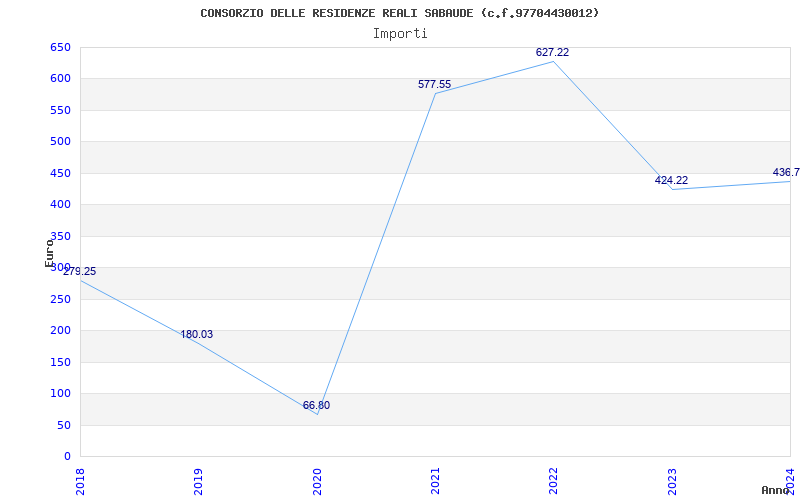Click the 50 y-axis tick label
This screenshot has height=500, width=800.
(x=63, y=426)
